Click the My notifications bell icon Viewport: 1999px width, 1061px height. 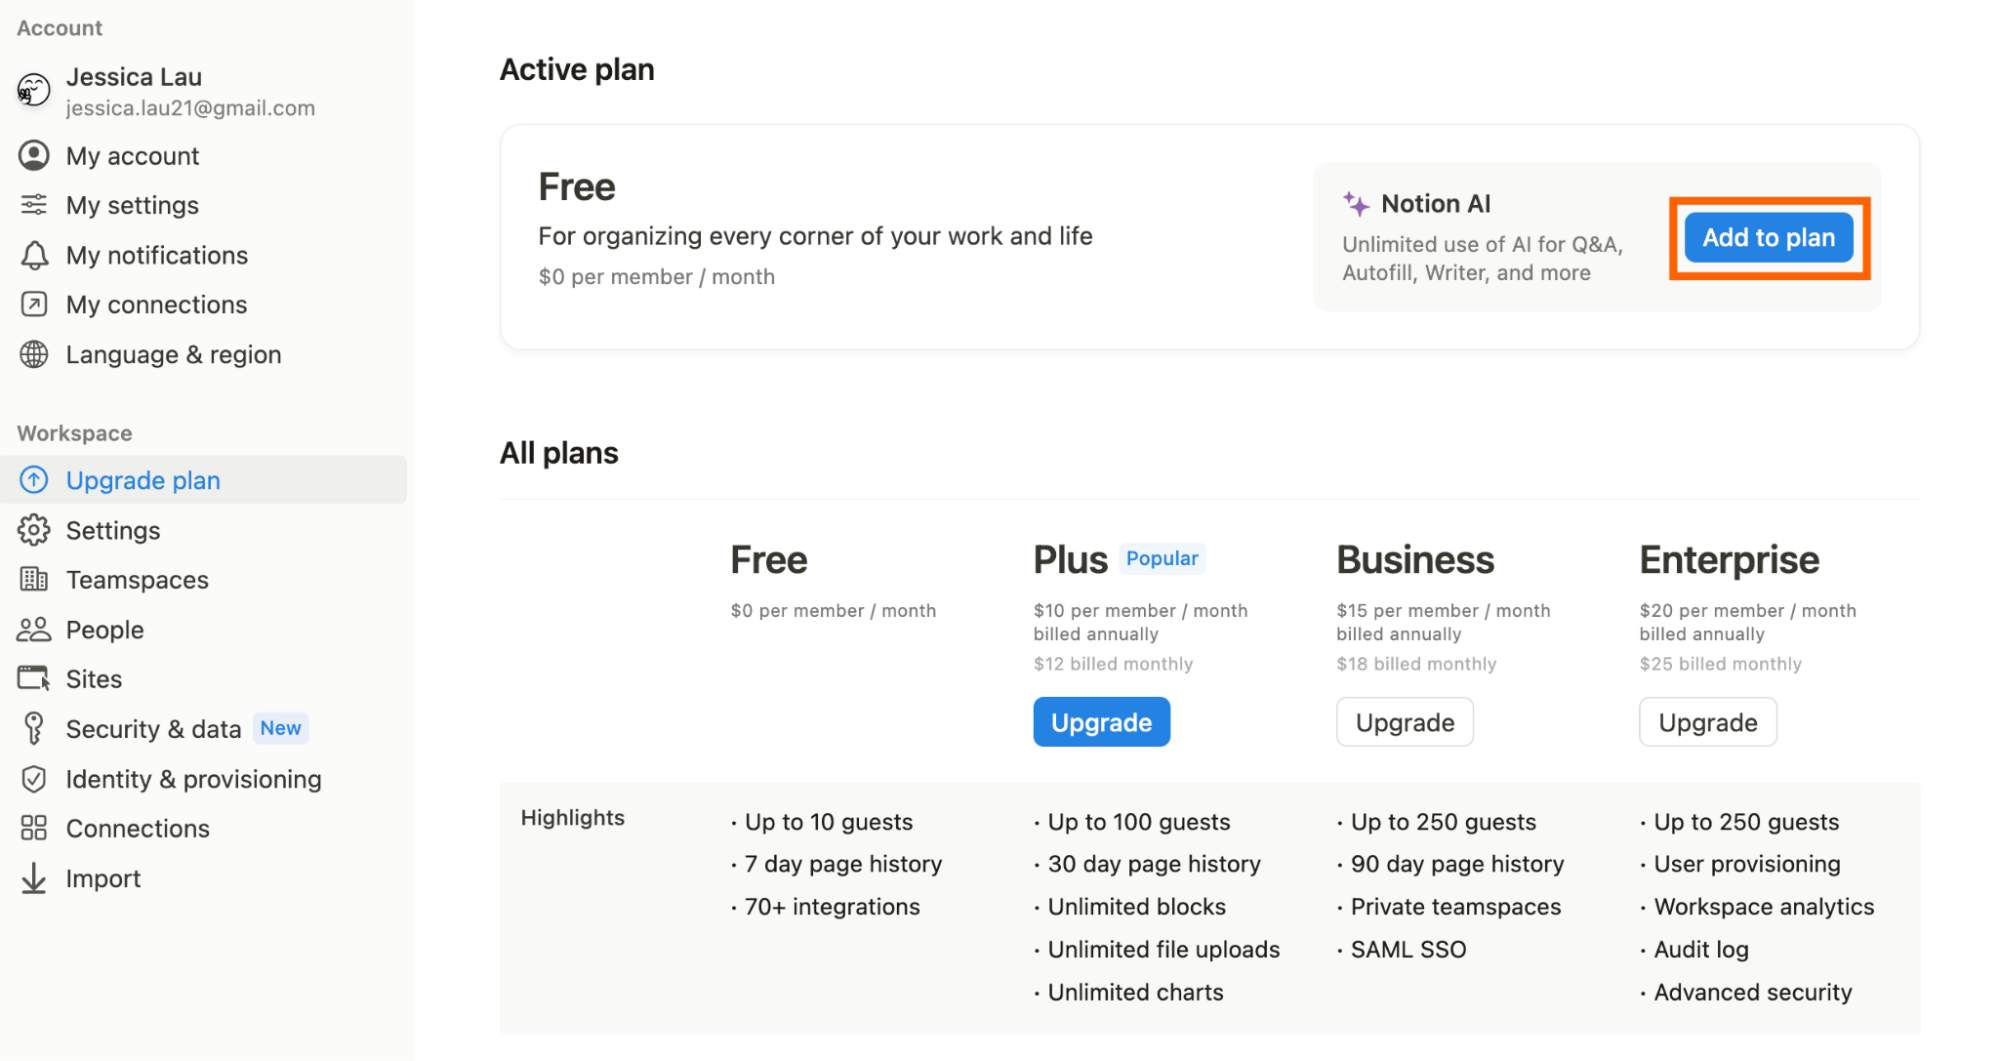point(34,255)
